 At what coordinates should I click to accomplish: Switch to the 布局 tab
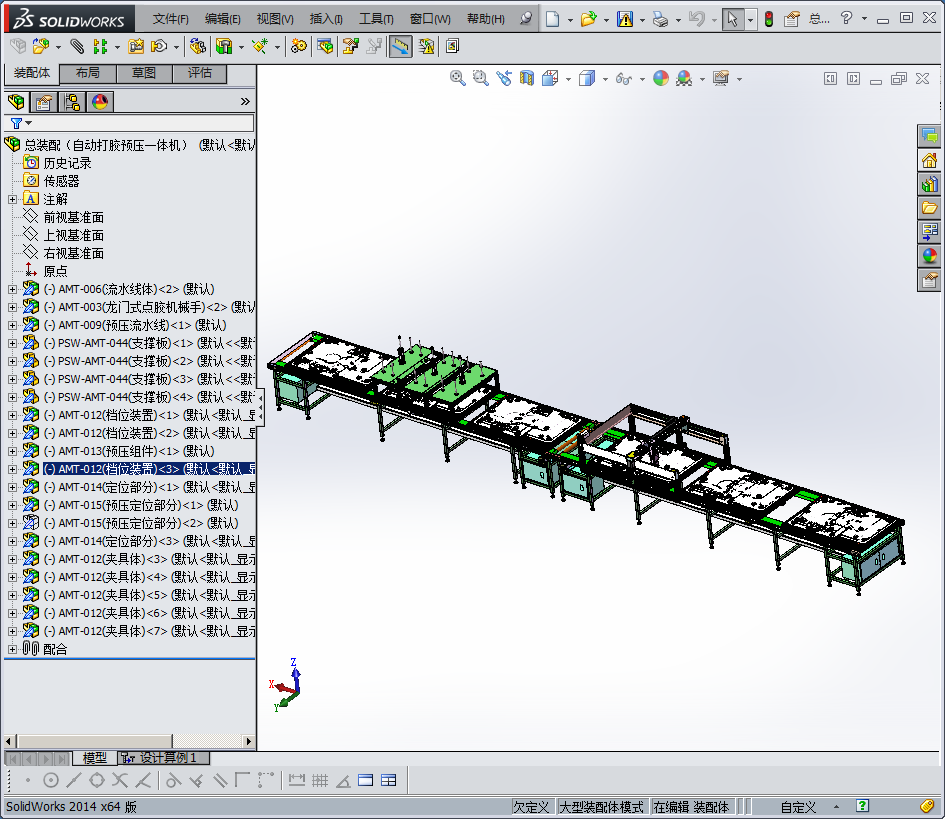pos(88,73)
